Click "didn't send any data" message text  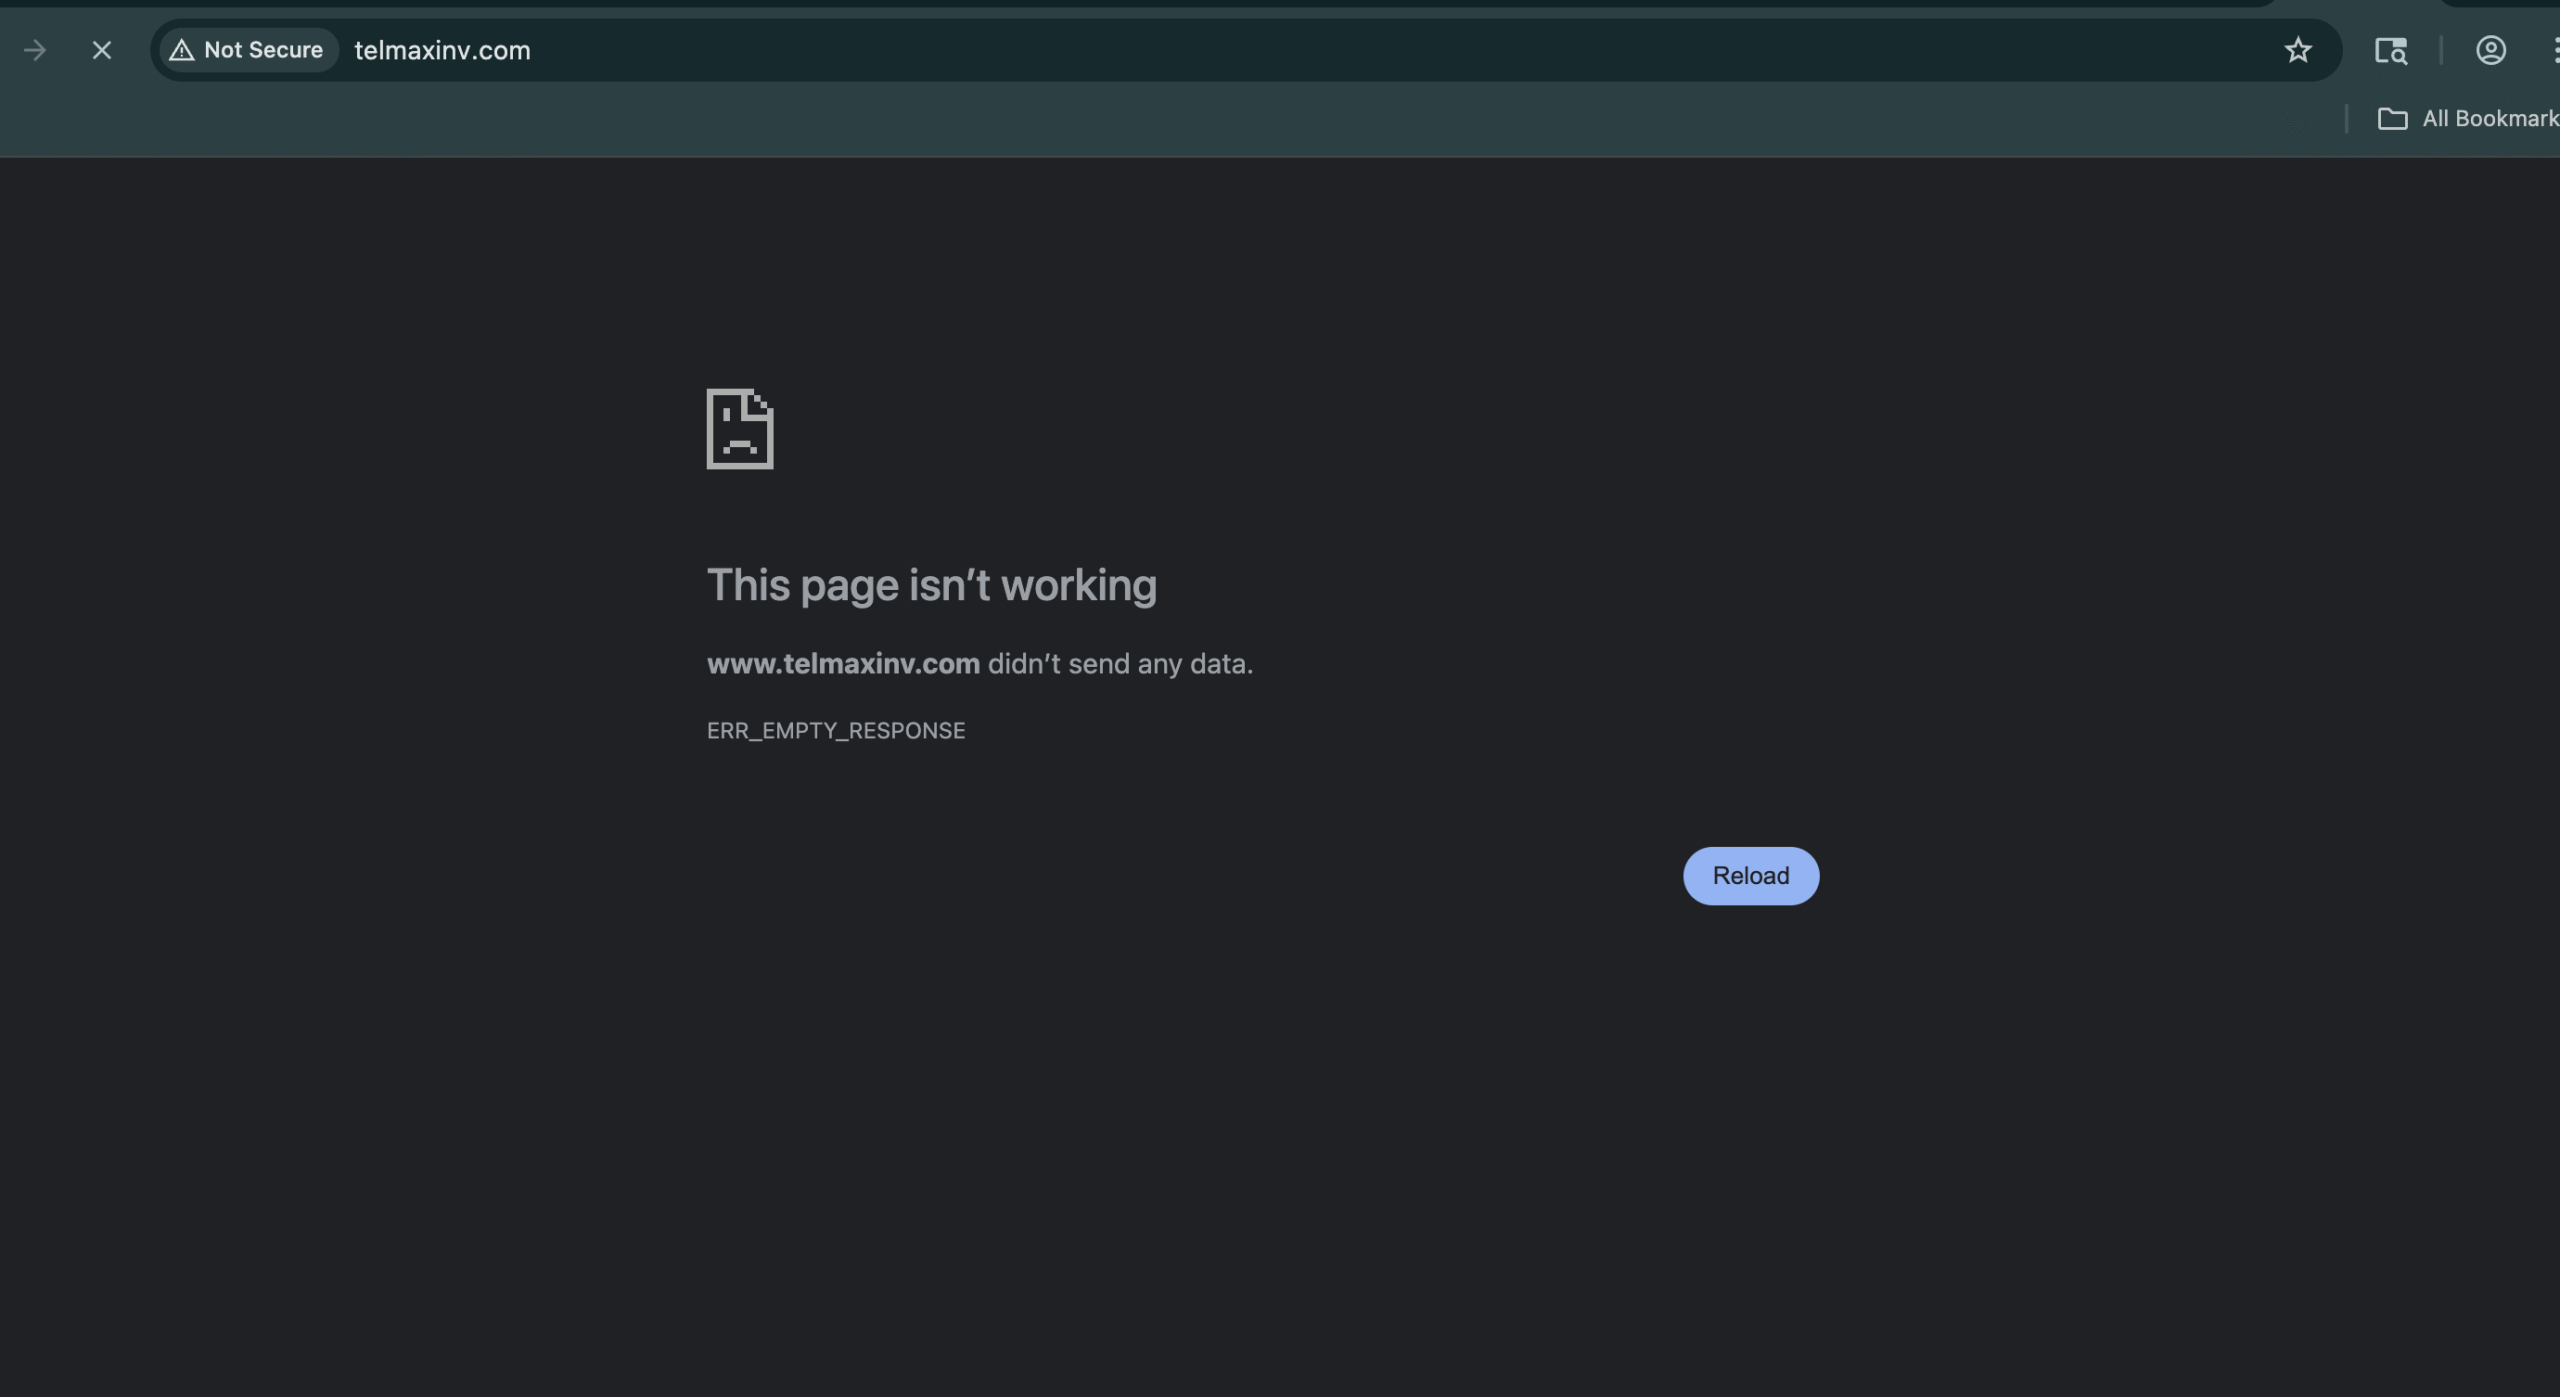pyautogui.click(x=1119, y=664)
